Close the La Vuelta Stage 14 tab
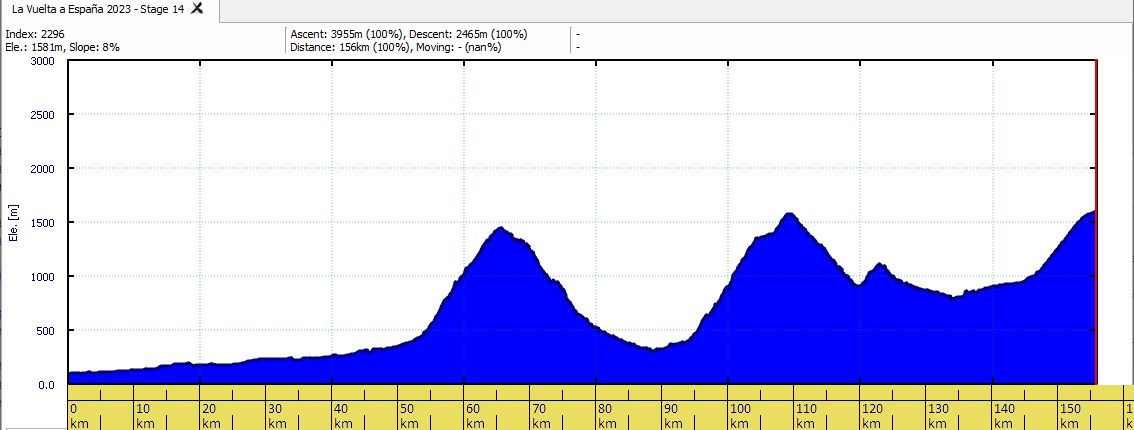This screenshot has height=430, width=1134. 197,9
